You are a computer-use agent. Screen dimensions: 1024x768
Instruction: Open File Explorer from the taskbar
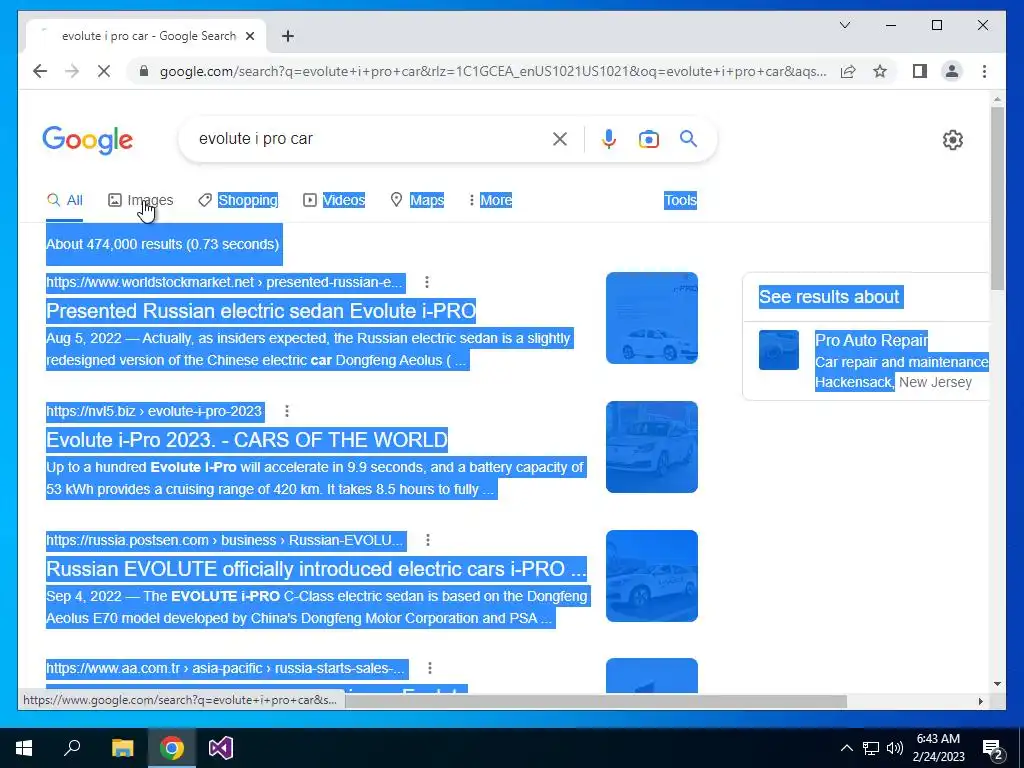[x=122, y=748]
